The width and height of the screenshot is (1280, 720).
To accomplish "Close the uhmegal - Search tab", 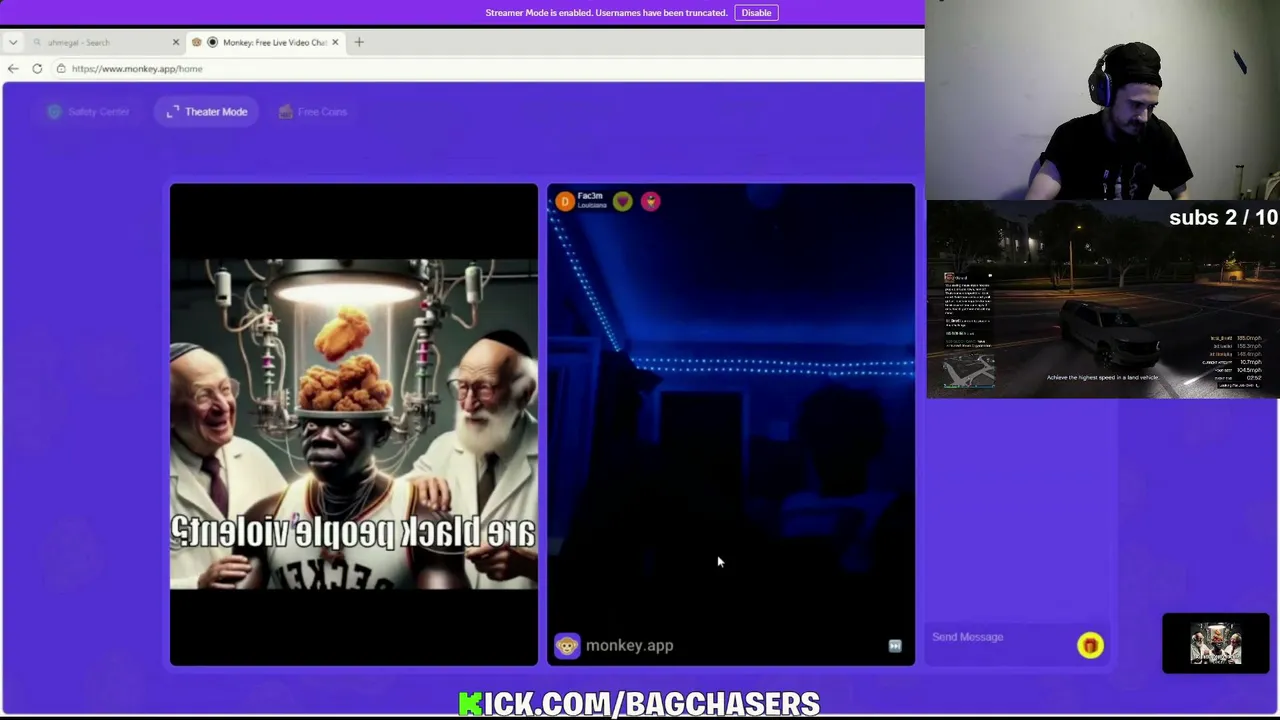I will pyautogui.click(x=176, y=42).
